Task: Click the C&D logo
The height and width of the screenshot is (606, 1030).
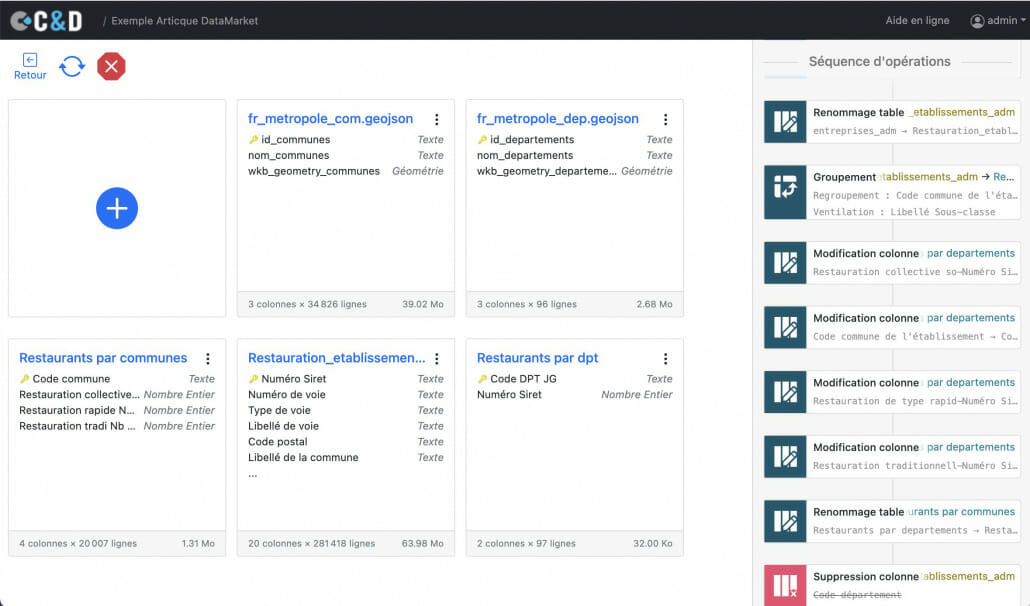Action: 46,21
